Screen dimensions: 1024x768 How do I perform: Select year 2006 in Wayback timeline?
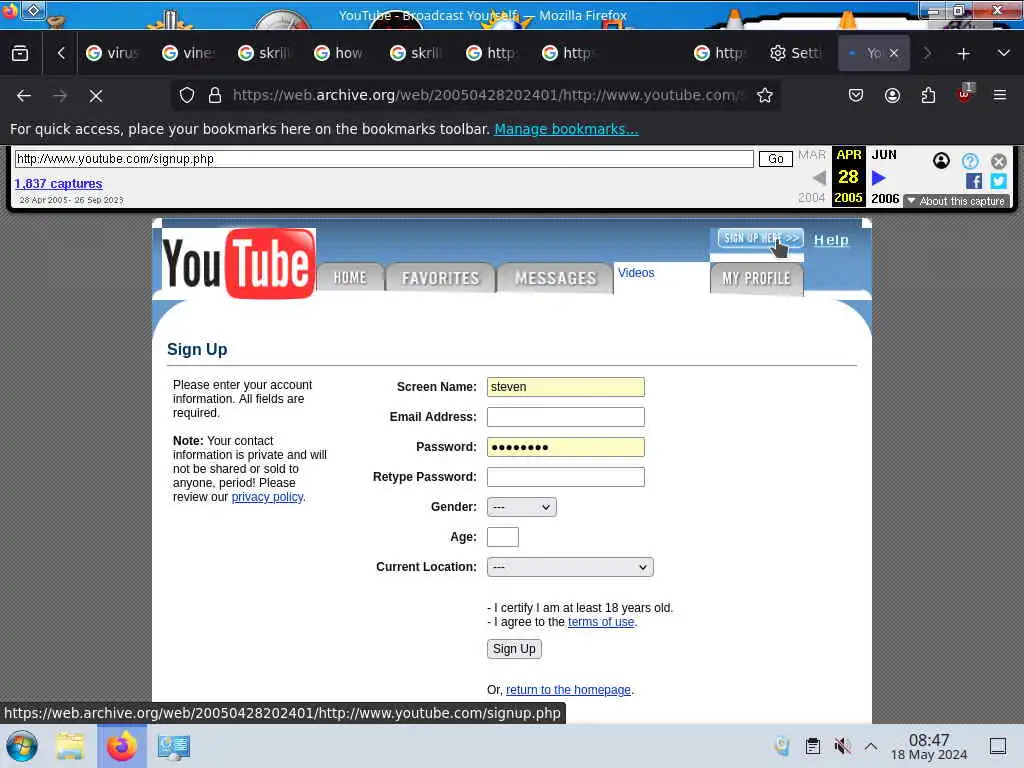click(885, 199)
